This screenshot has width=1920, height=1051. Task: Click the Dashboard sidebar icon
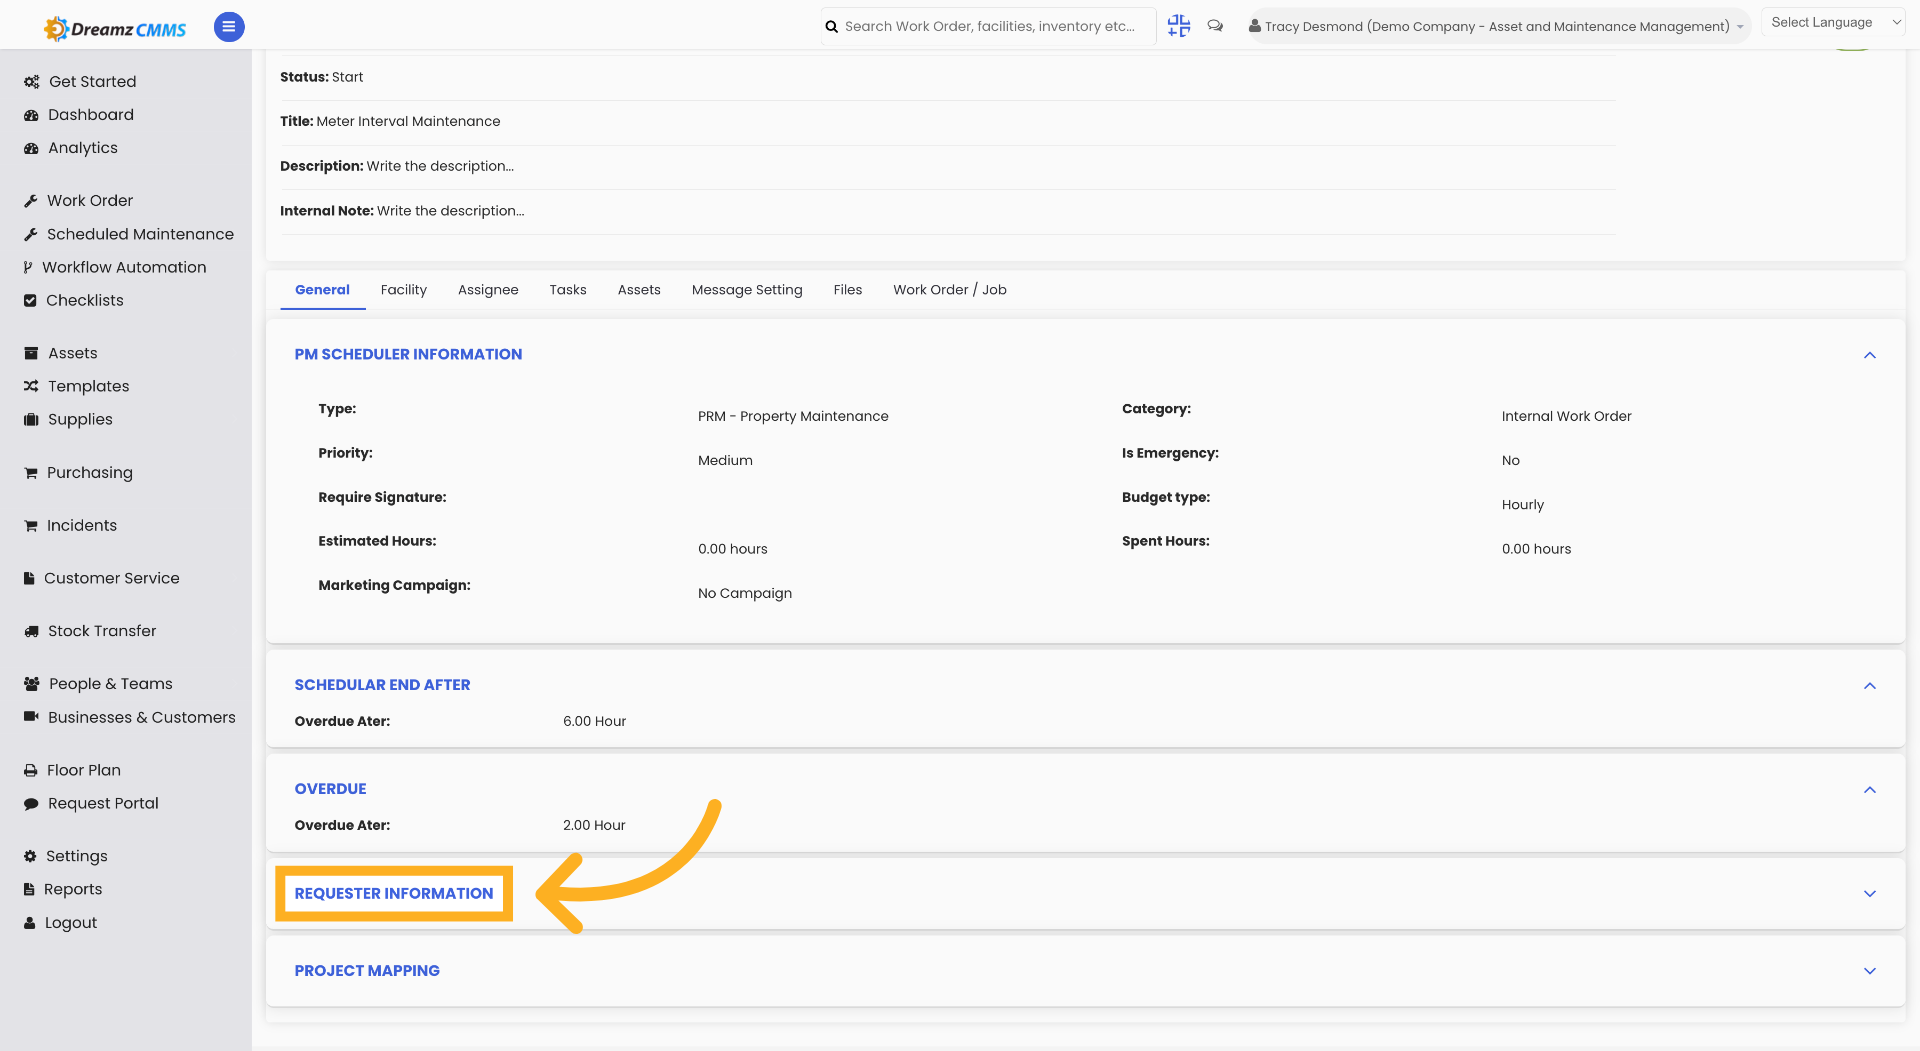(x=31, y=115)
